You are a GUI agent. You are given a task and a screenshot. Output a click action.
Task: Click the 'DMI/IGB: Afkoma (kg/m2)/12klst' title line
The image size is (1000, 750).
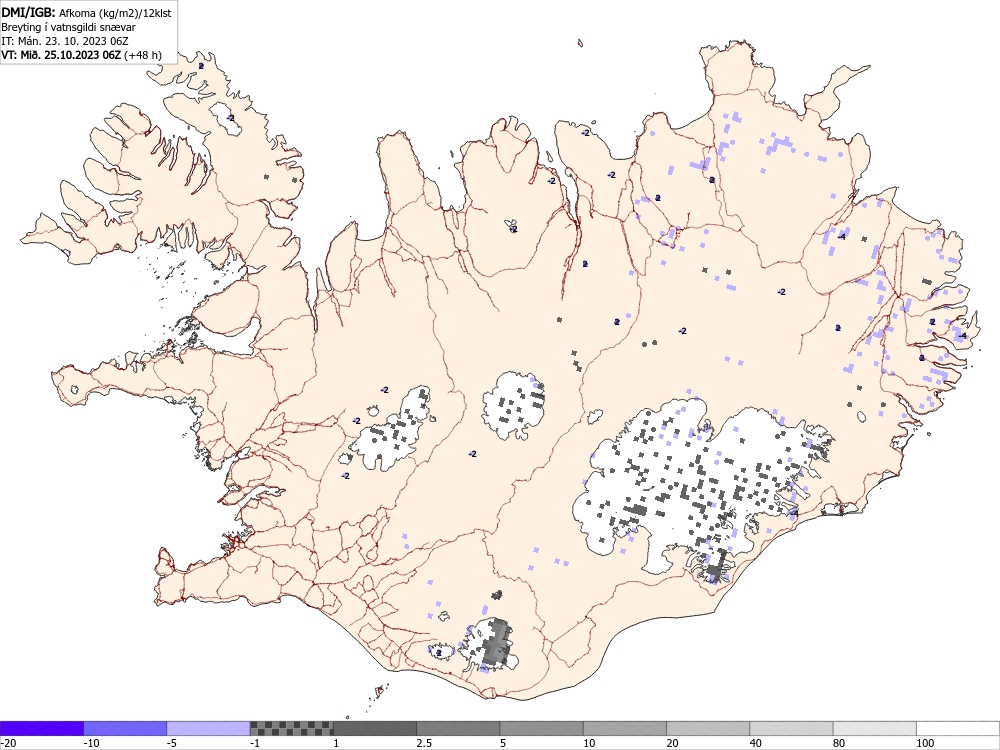87,12
